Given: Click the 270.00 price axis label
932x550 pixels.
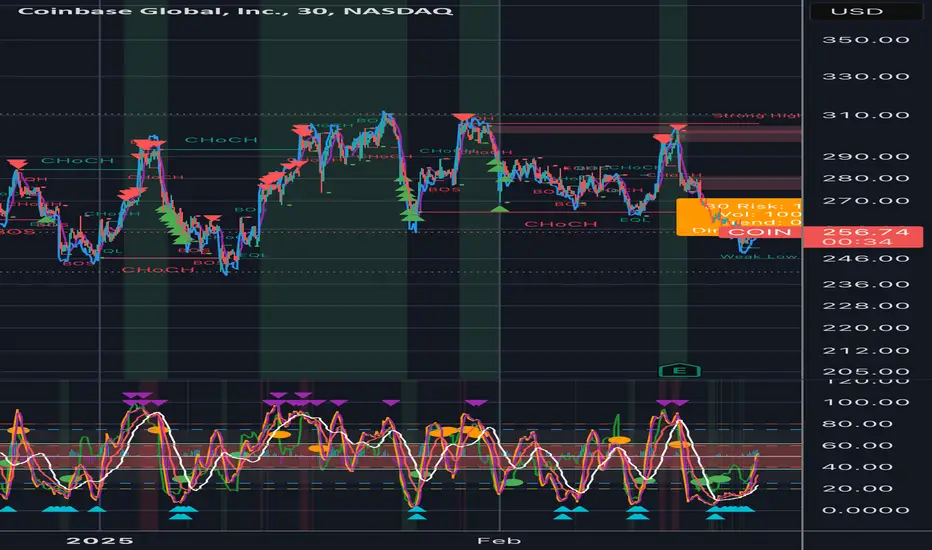Looking at the screenshot, I should coord(865,201).
